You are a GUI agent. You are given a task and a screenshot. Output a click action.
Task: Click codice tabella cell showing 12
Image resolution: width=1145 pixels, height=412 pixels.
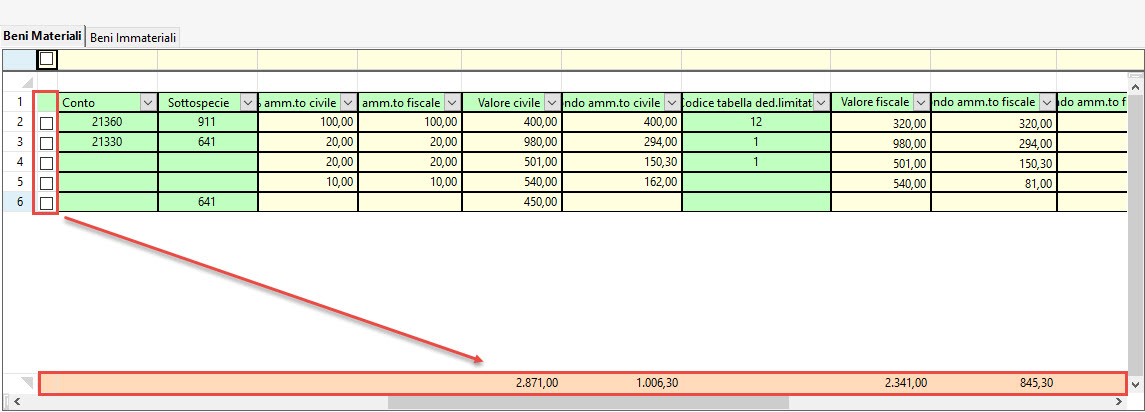click(x=756, y=123)
